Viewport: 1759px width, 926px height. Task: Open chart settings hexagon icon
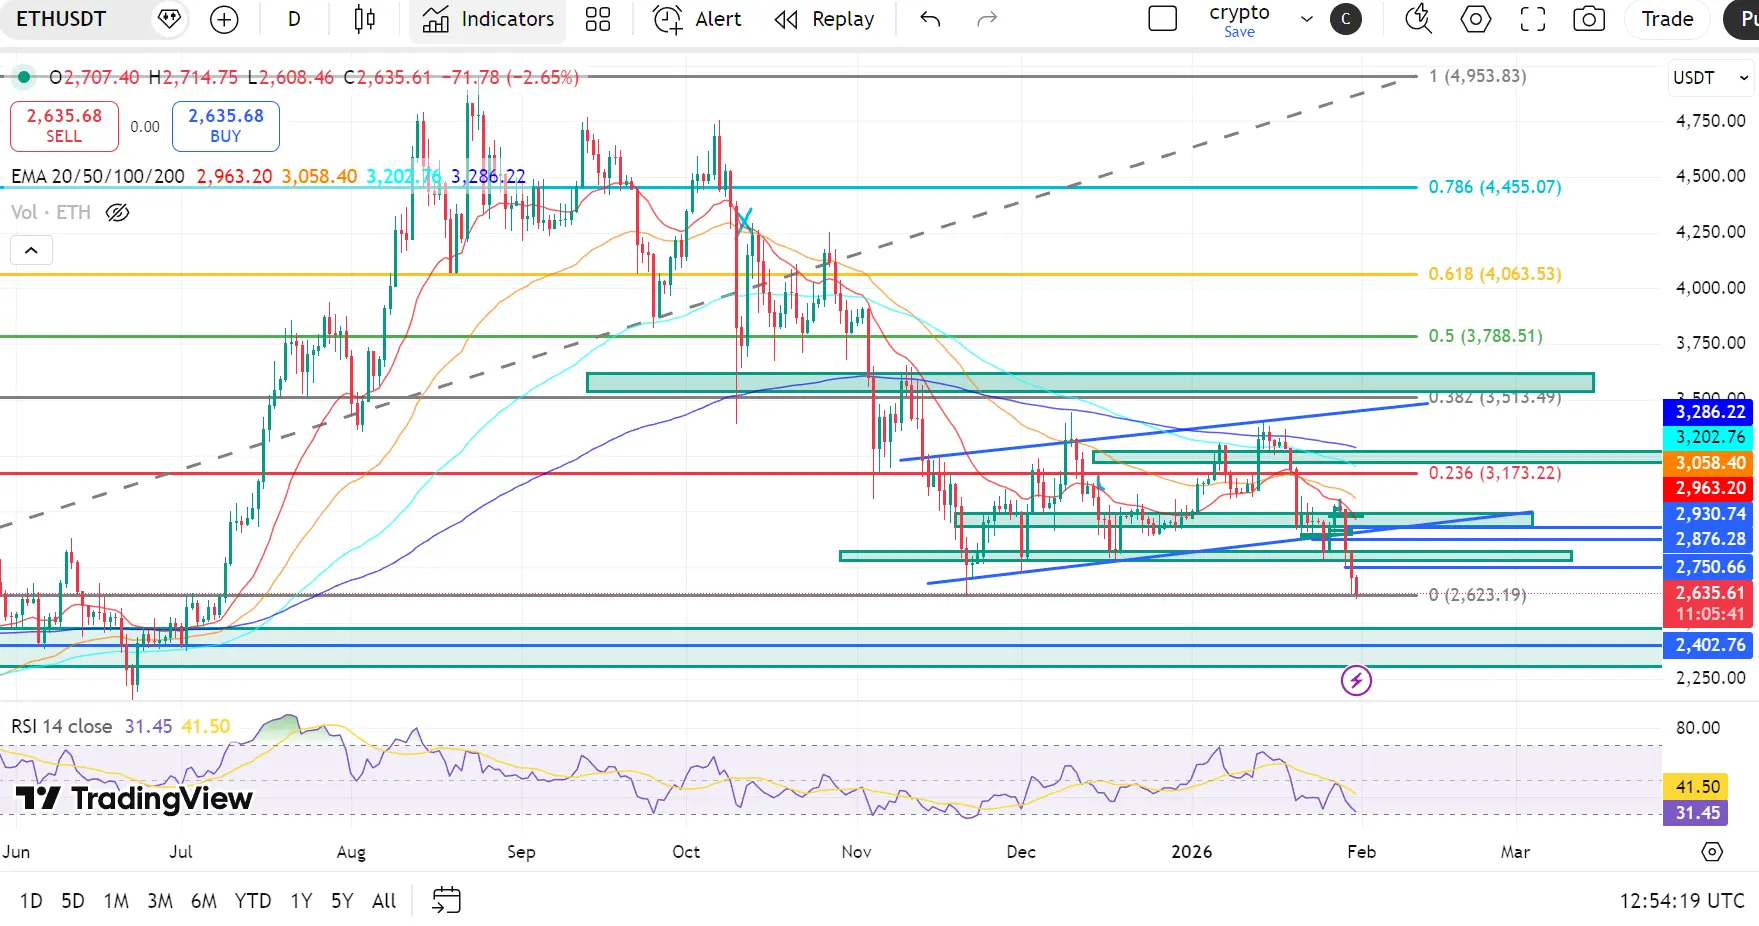pyautogui.click(x=1476, y=19)
